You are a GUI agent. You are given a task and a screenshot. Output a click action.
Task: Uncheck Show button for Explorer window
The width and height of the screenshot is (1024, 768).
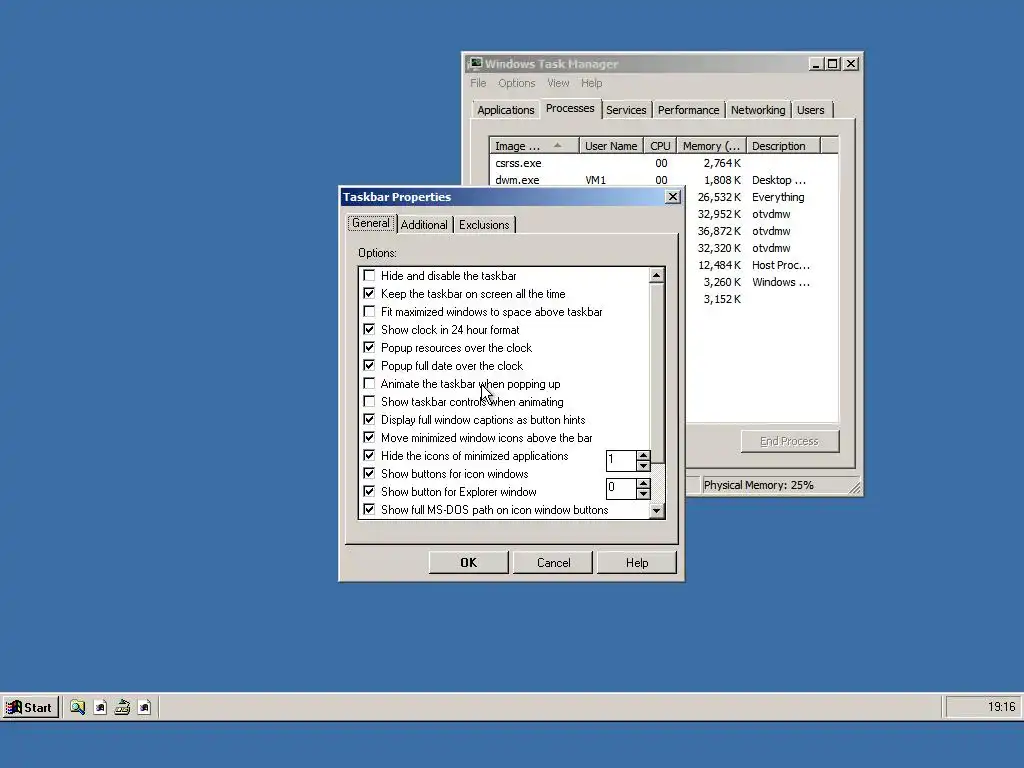tap(370, 491)
